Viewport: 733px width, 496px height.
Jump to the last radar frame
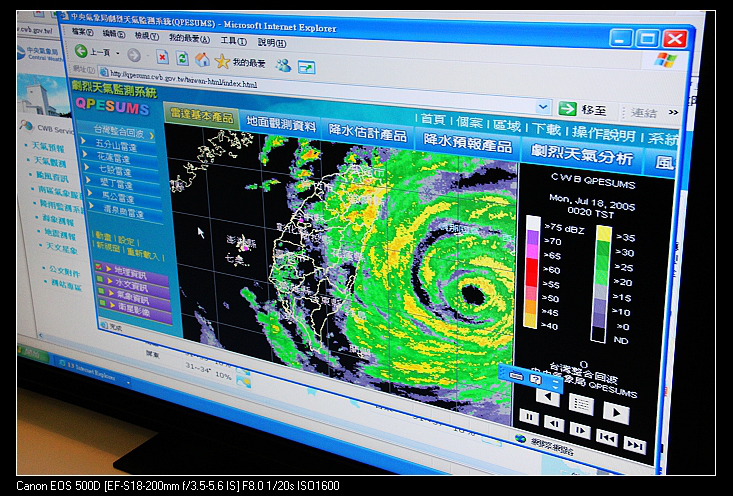[x=635, y=446]
